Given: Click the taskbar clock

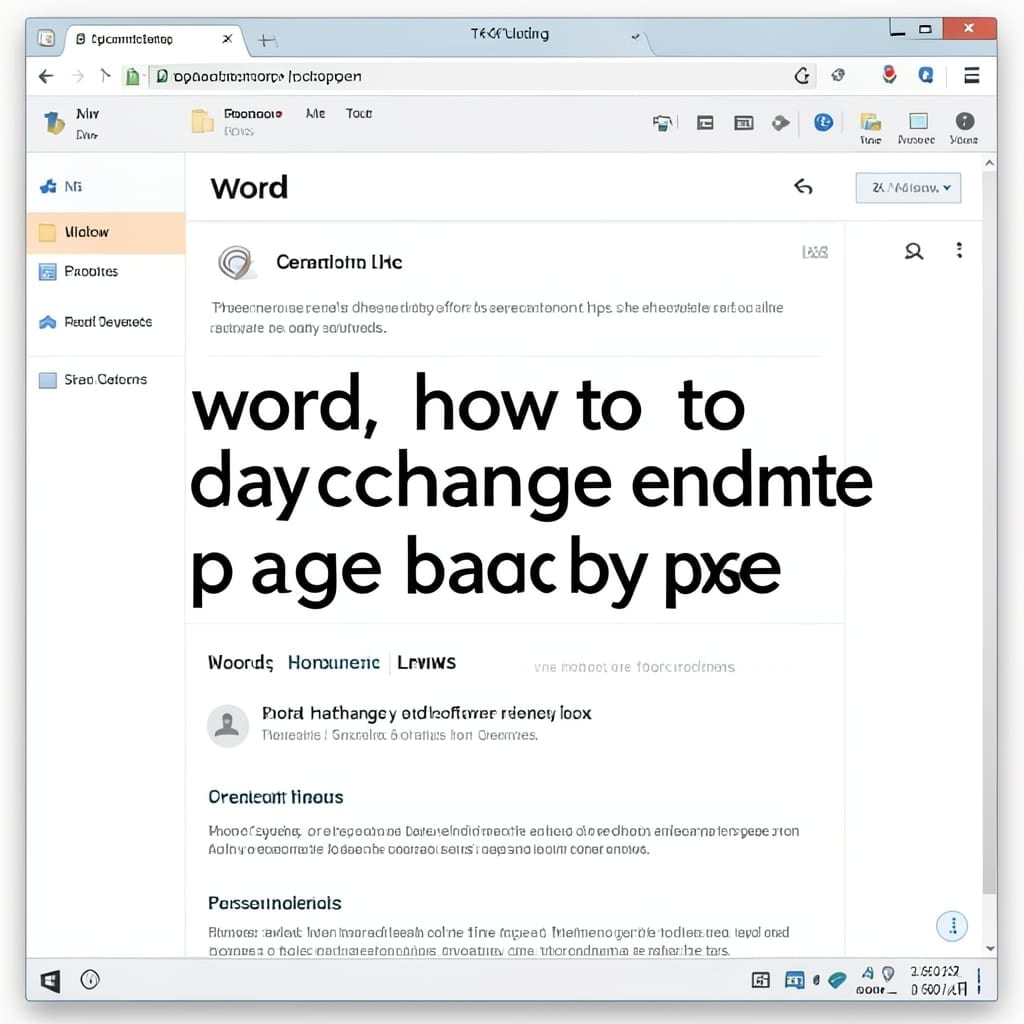Looking at the screenshot, I should tap(938, 980).
